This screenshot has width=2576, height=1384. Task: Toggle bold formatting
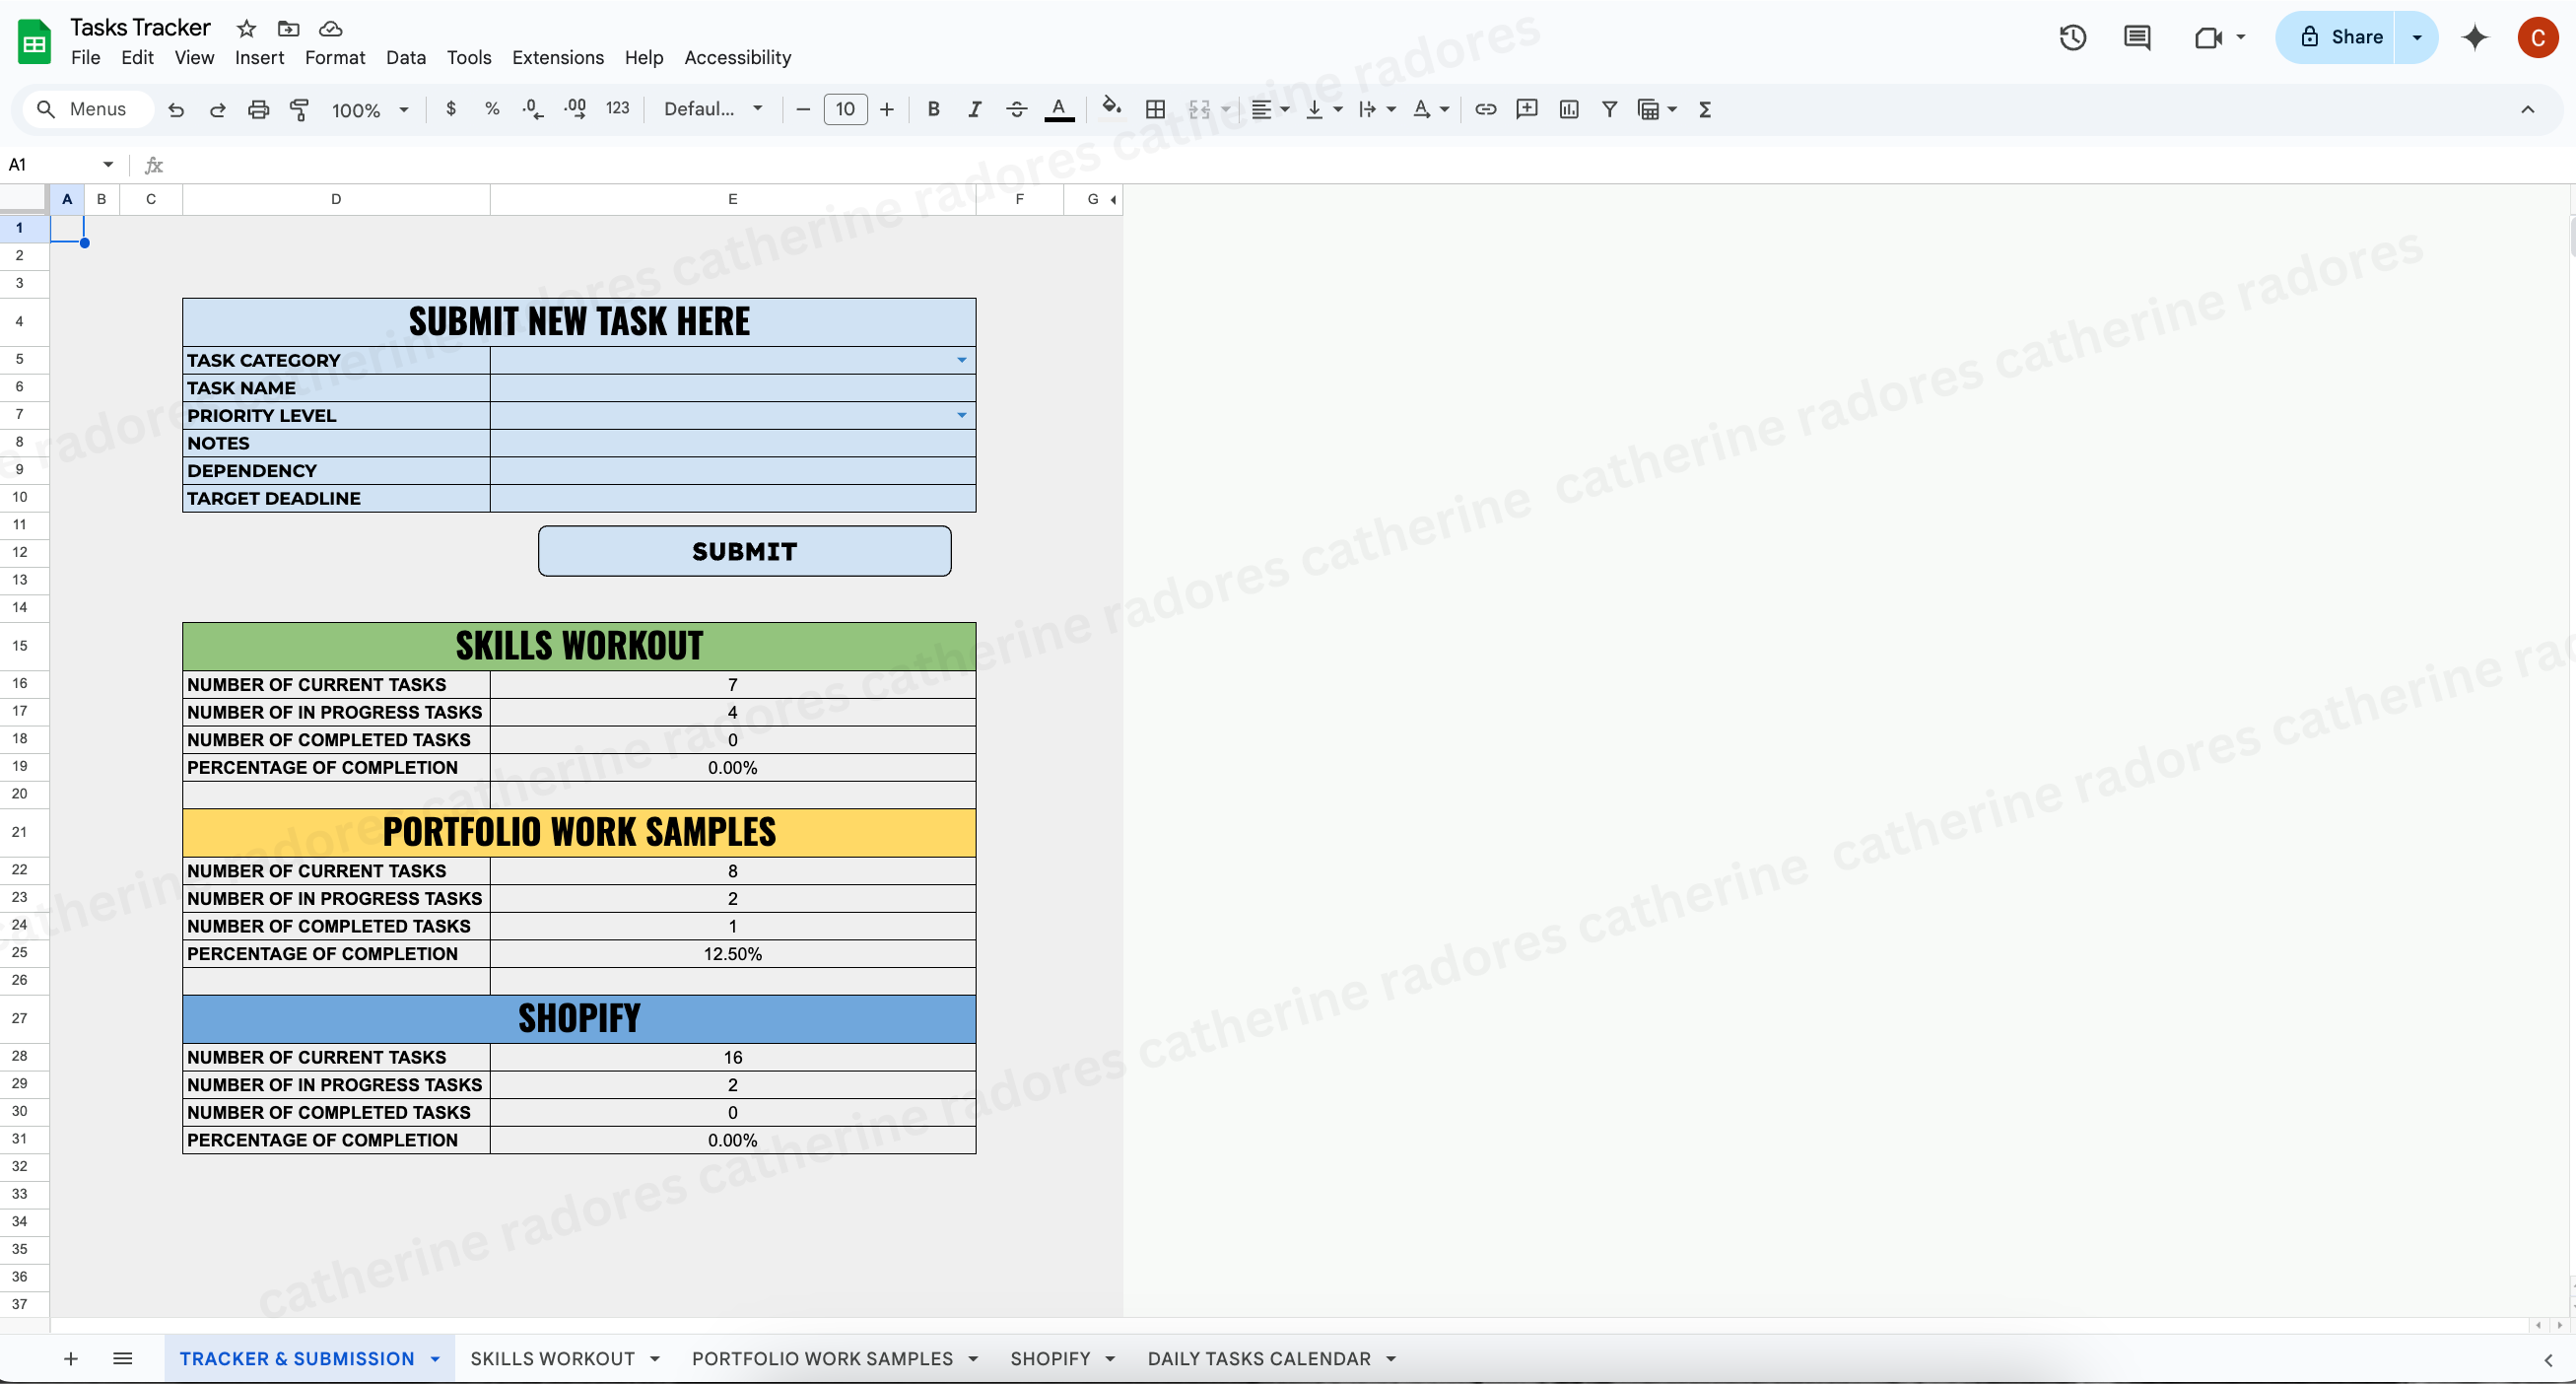click(x=933, y=110)
